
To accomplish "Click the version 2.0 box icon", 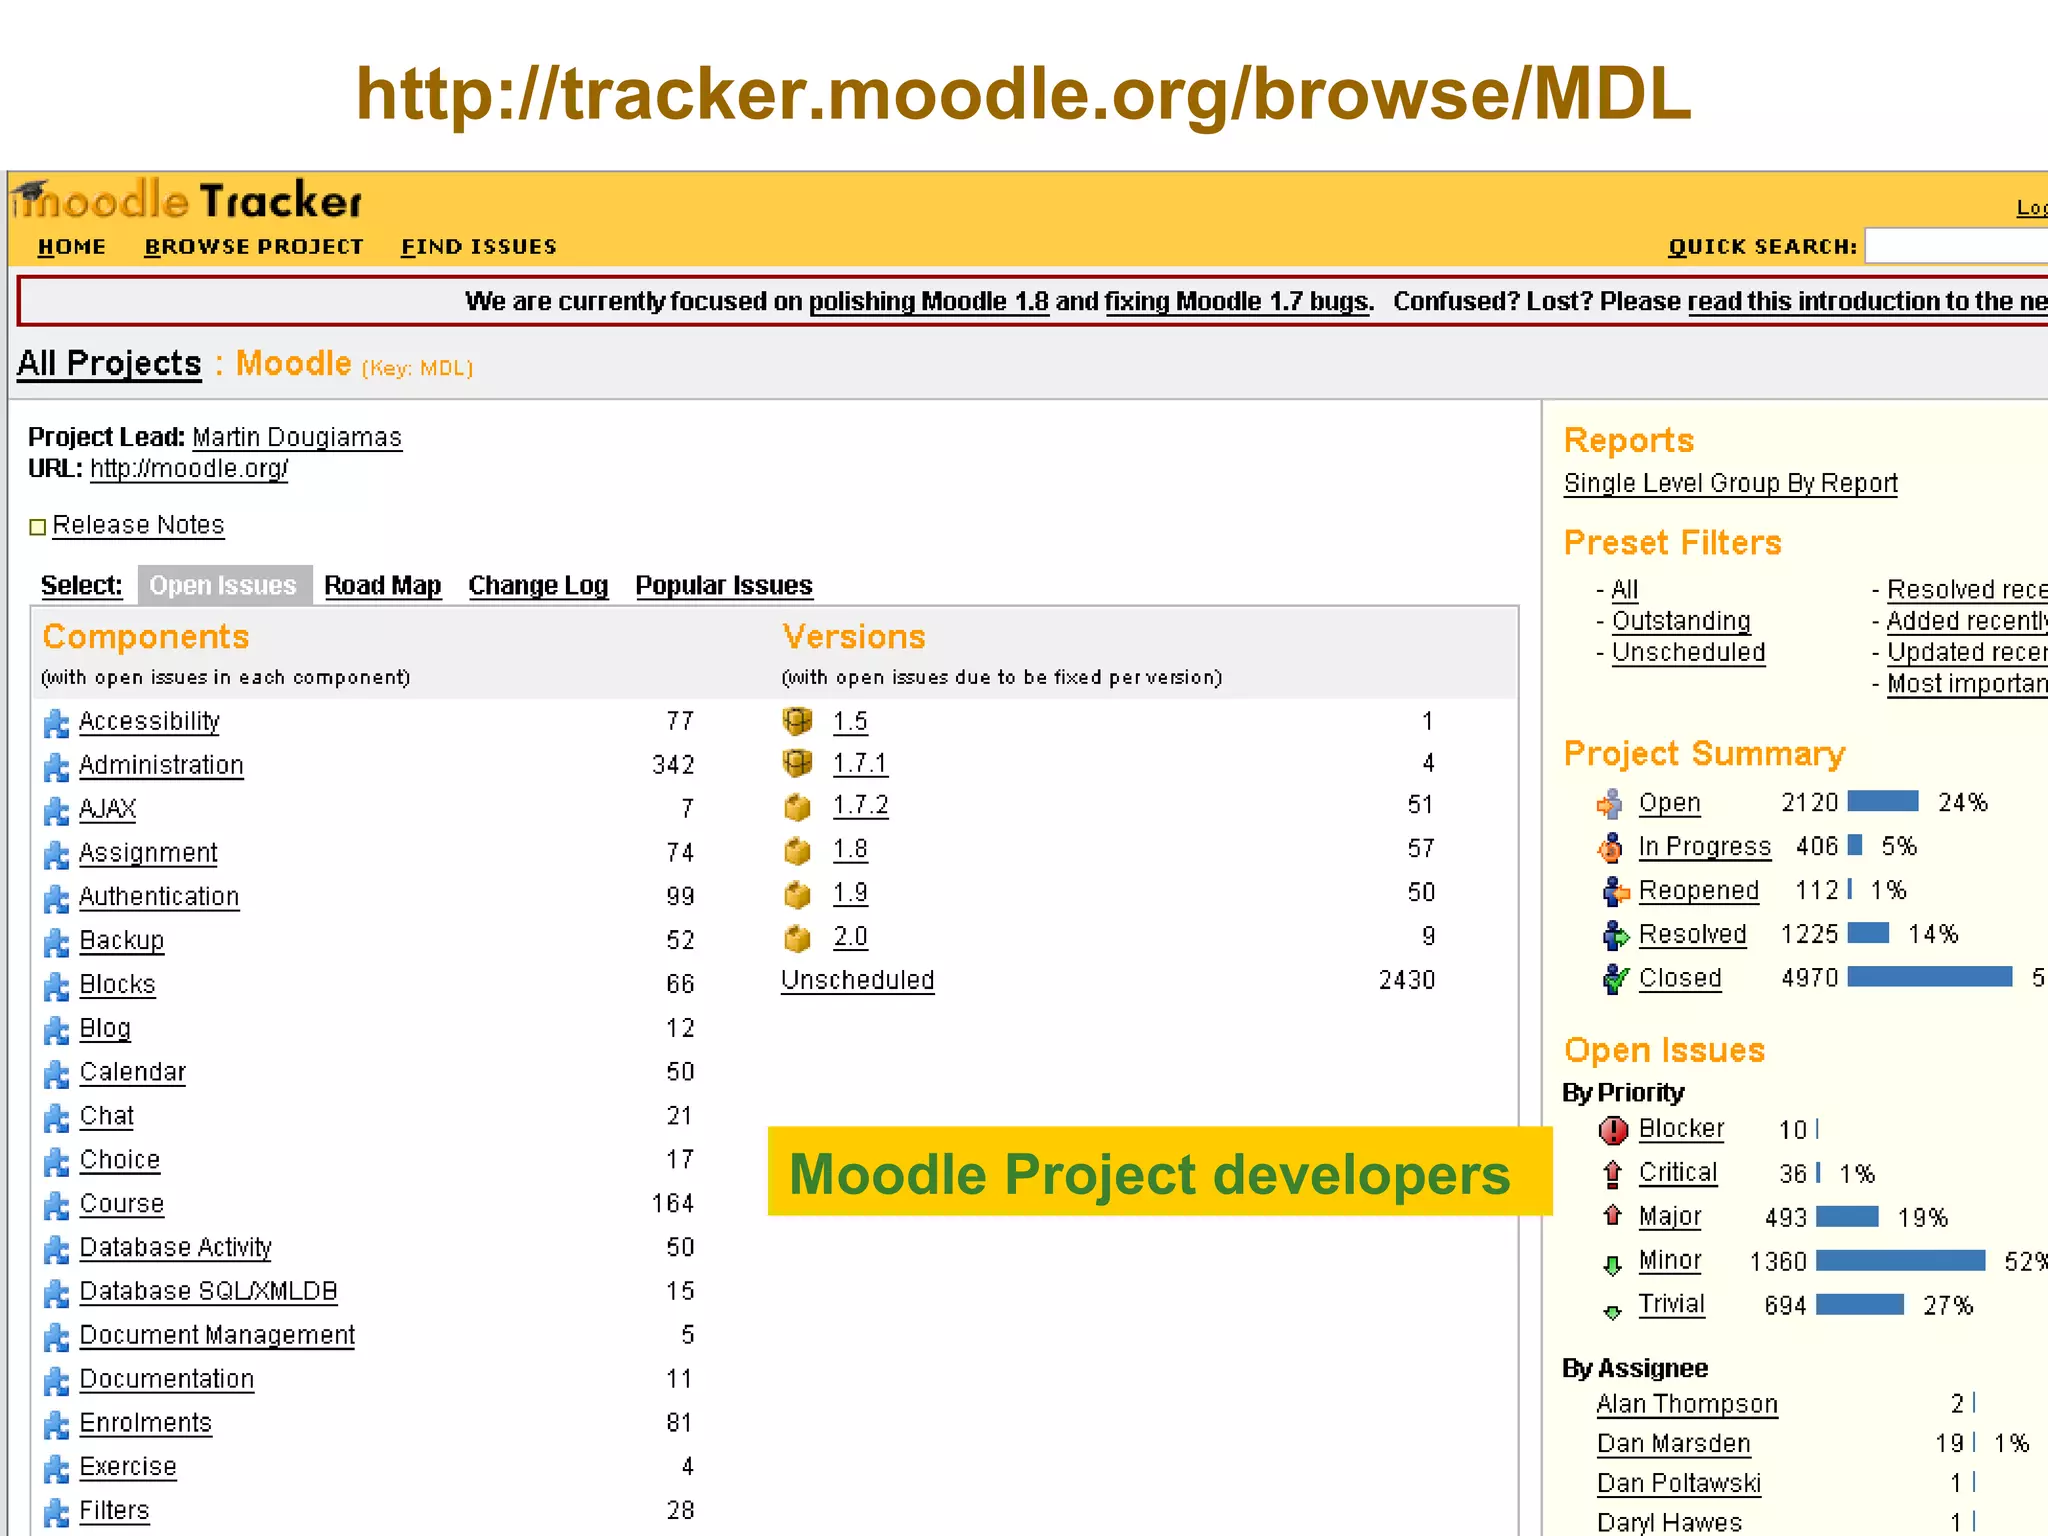I will (797, 938).
